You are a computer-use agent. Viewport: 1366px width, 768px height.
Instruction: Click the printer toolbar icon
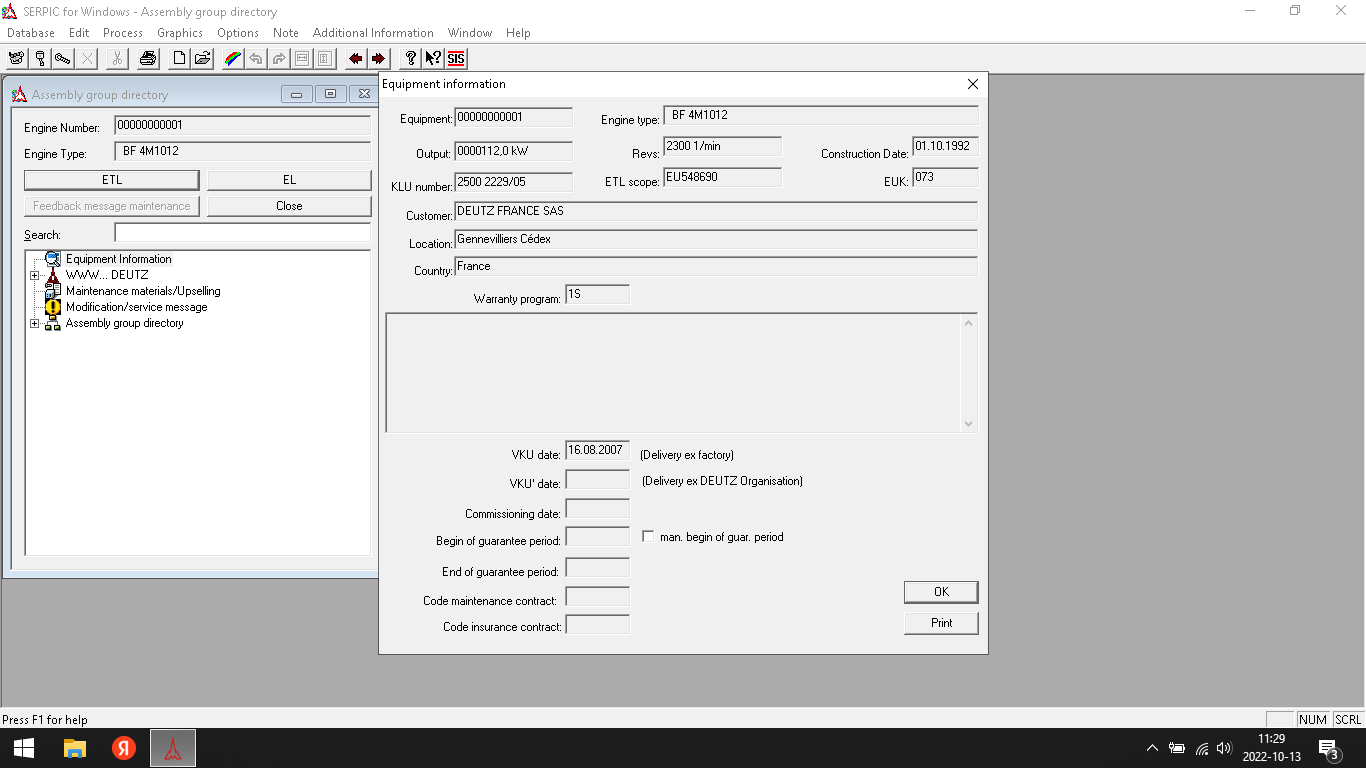coord(147,58)
